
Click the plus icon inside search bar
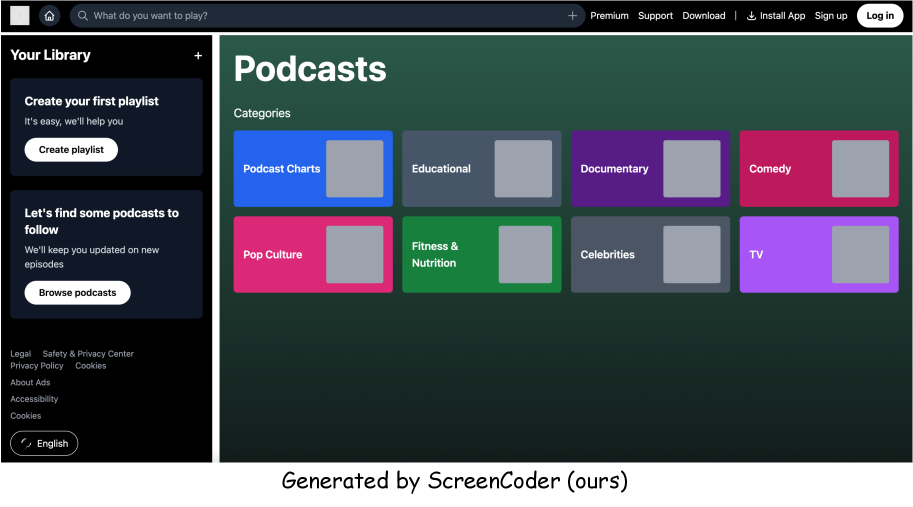pyautogui.click(x=572, y=16)
